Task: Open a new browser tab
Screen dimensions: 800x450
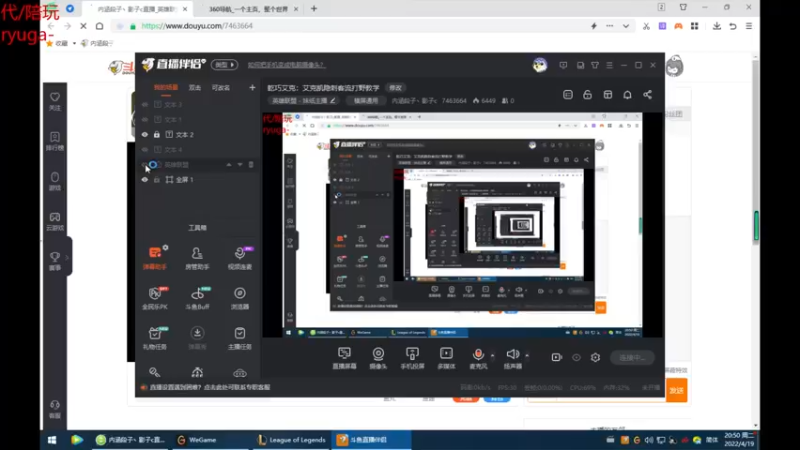Action: [x=314, y=9]
